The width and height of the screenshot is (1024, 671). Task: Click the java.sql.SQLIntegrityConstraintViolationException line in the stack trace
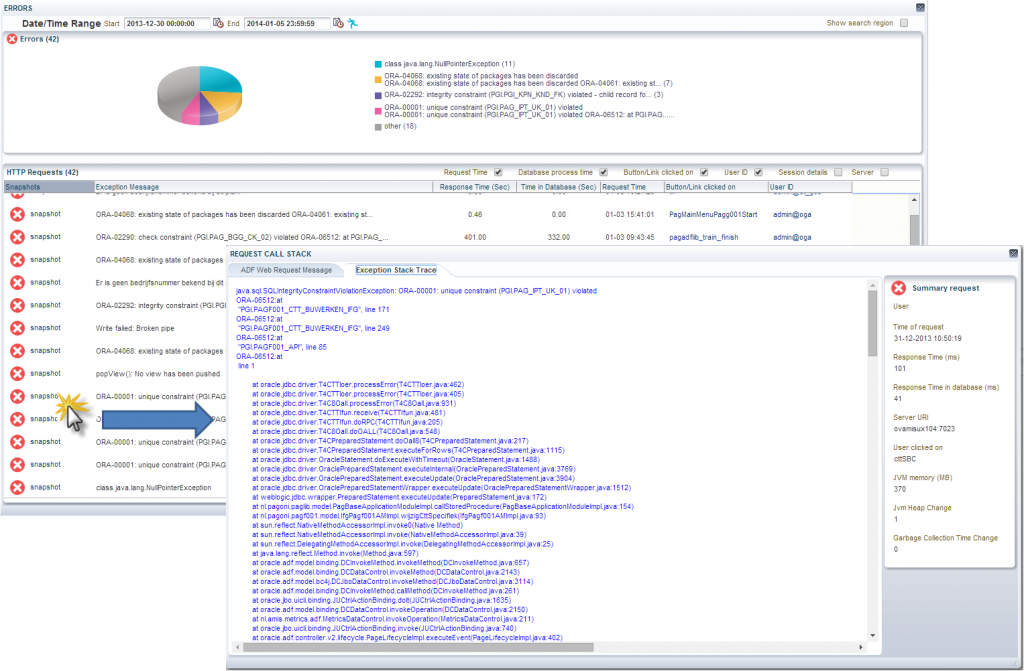point(416,291)
